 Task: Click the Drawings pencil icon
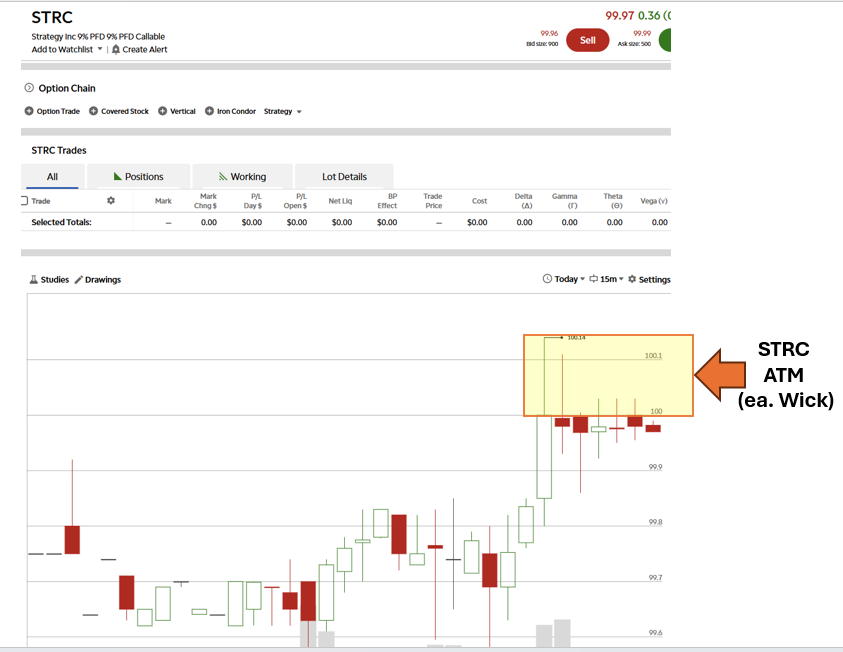pyautogui.click(x=78, y=280)
